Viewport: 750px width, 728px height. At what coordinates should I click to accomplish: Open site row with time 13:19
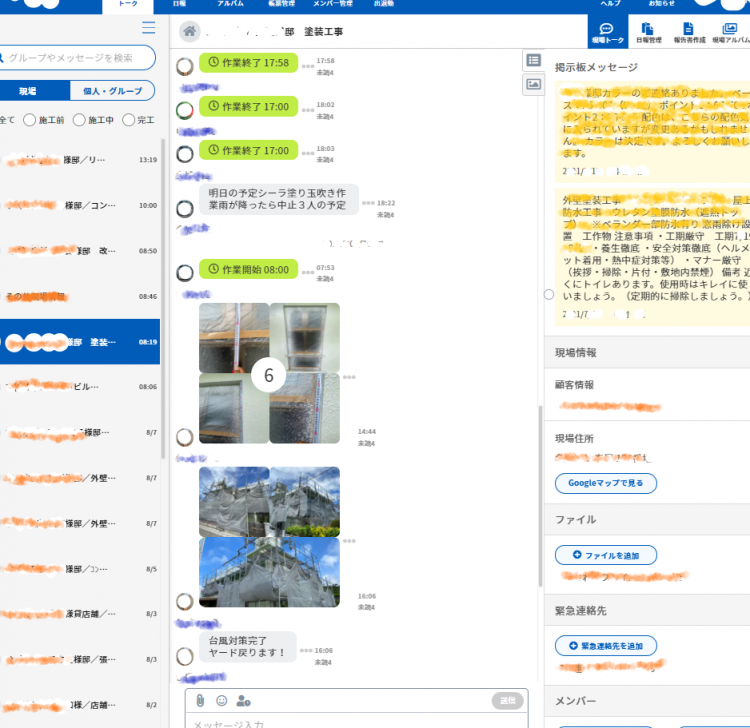(x=80, y=160)
